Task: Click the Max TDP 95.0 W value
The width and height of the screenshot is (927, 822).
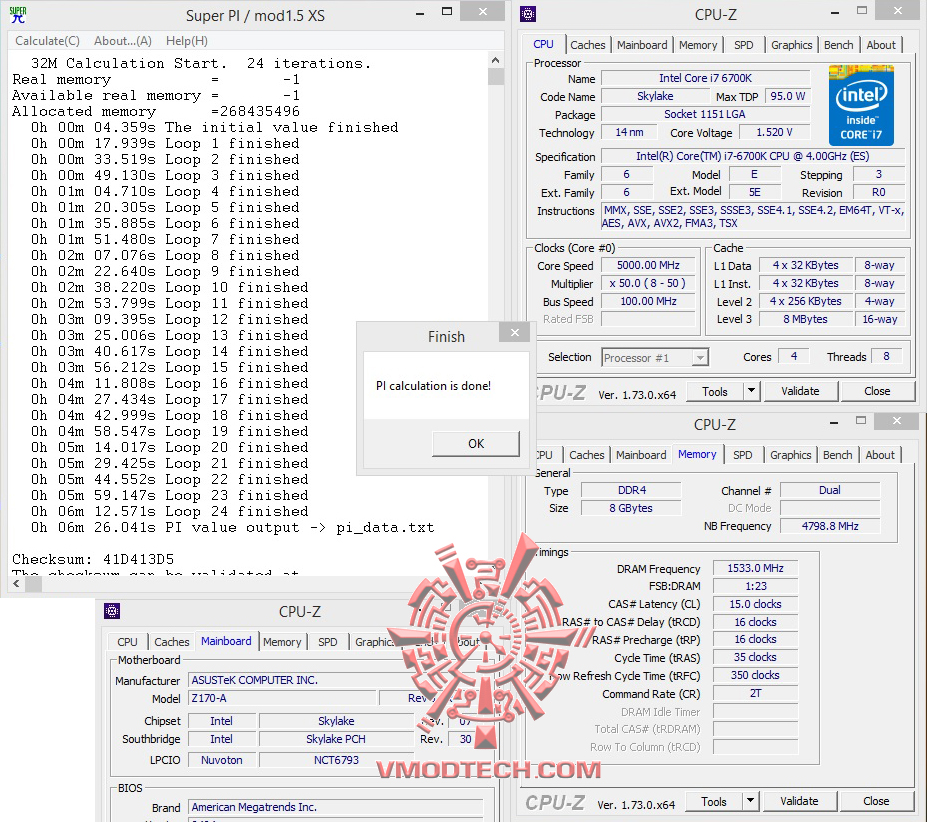Action: 787,96
